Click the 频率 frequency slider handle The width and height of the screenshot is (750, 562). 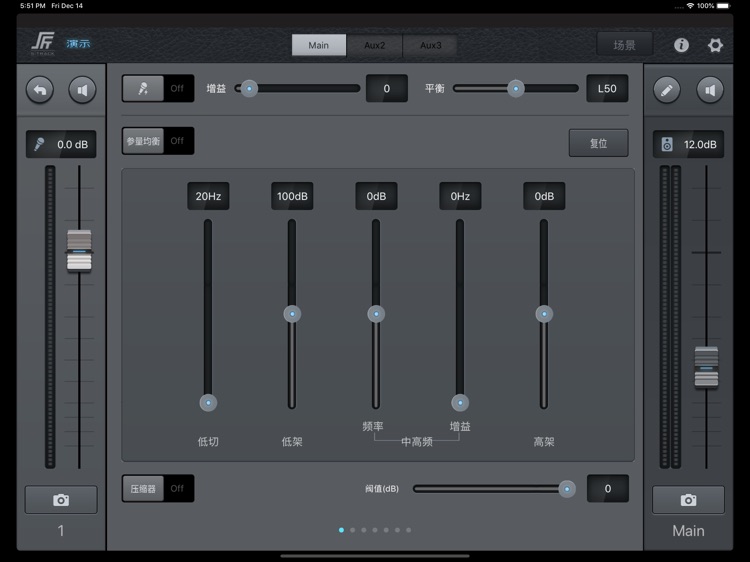pyautogui.click(x=376, y=314)
